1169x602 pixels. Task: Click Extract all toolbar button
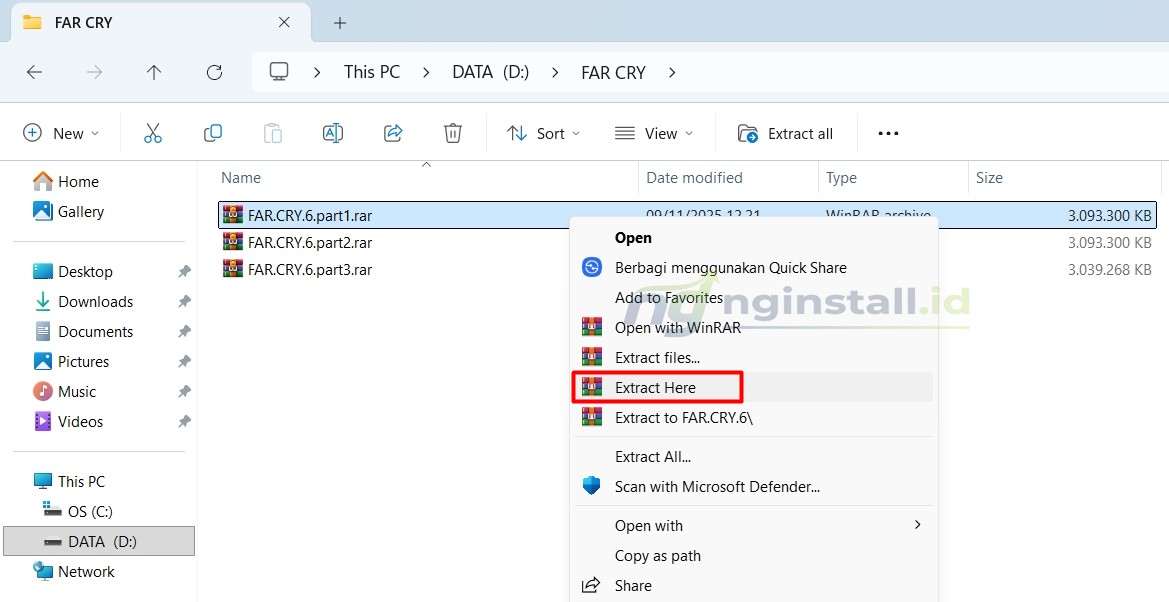tap(785, 134)
